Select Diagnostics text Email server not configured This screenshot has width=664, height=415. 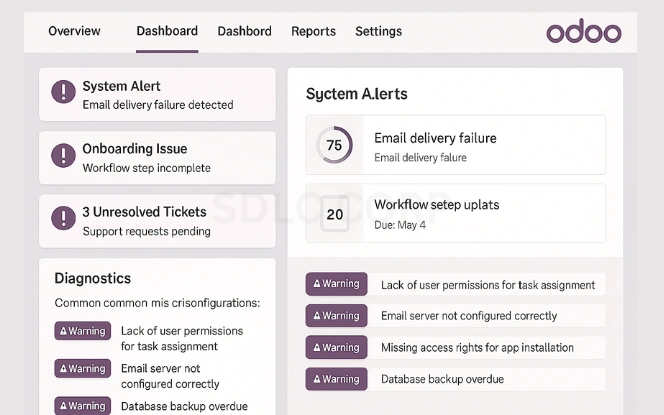(x=170, y=376)
